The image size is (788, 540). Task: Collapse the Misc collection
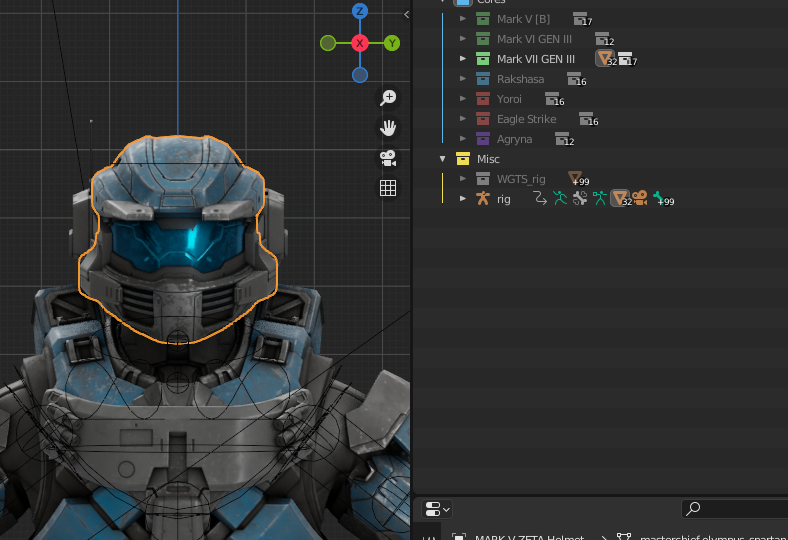coord(442,159)
